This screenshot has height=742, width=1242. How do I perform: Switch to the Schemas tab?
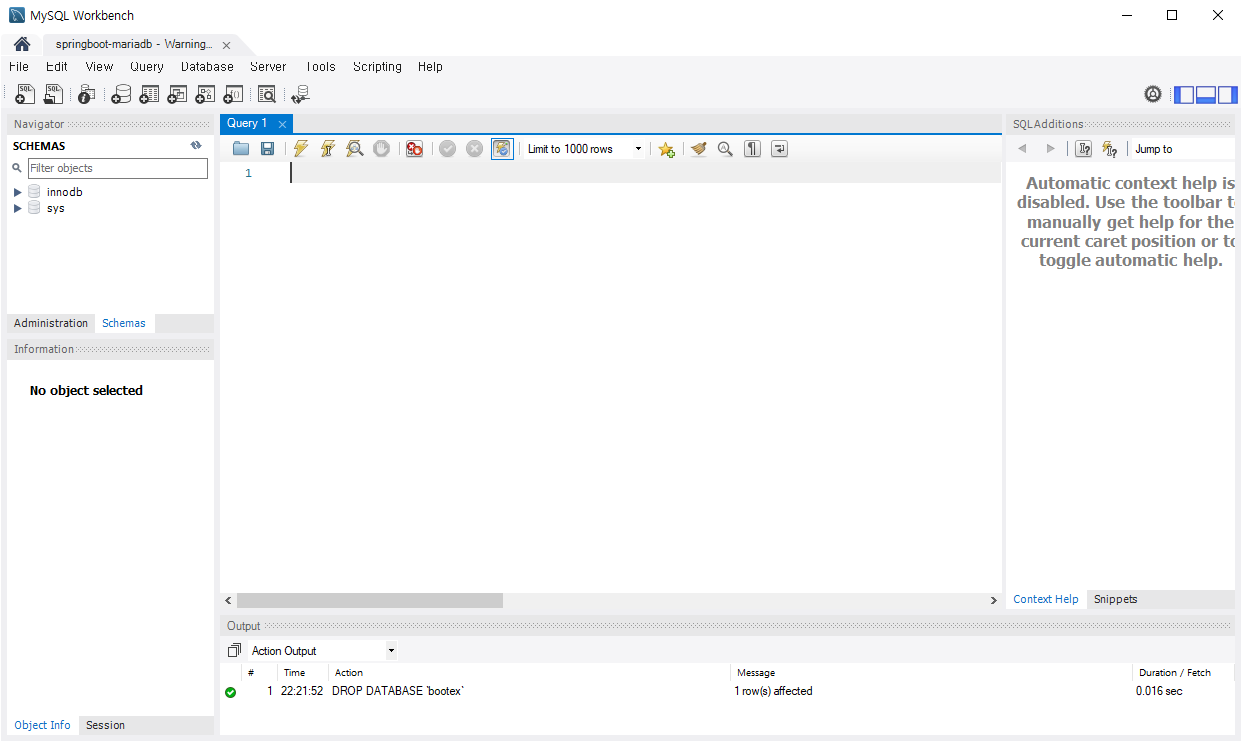(x=124, y=323)
